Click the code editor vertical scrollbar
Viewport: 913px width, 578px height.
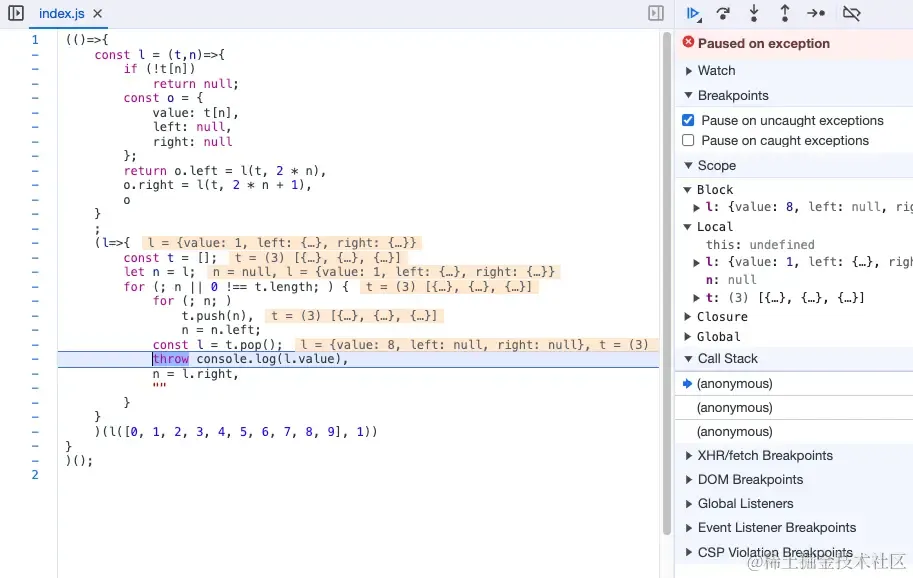point(667,283)
